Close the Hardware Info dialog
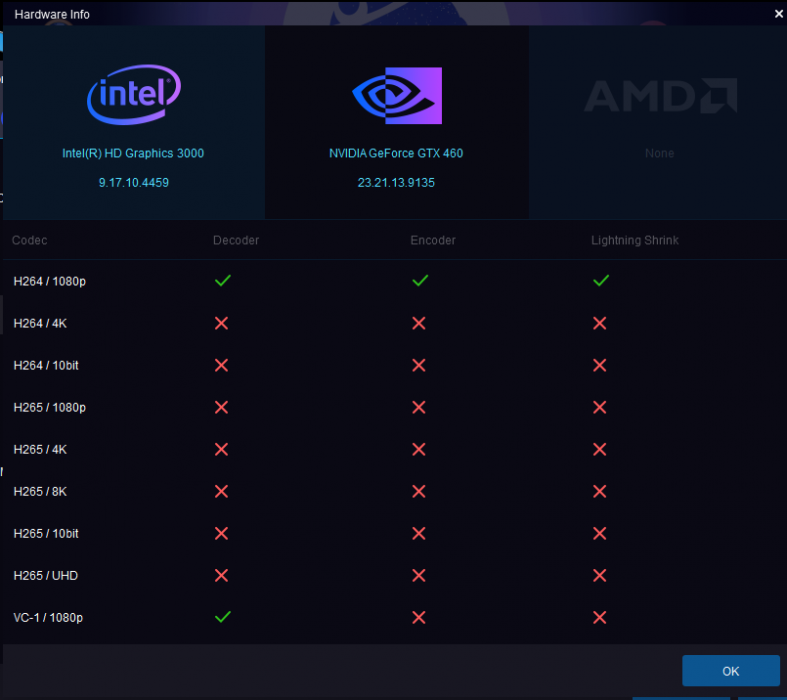The height and width of the screenshot is (700, 787). (778, 14)
